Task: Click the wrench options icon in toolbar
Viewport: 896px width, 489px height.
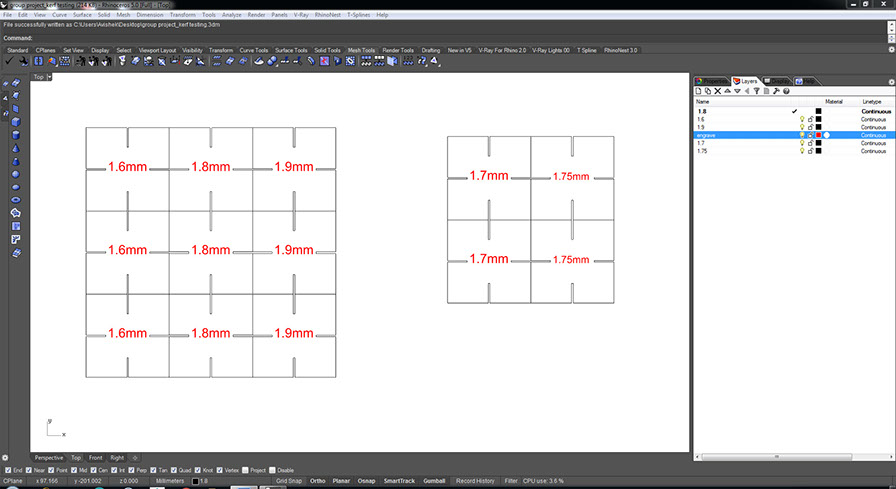Action: (x=25, y=61)
